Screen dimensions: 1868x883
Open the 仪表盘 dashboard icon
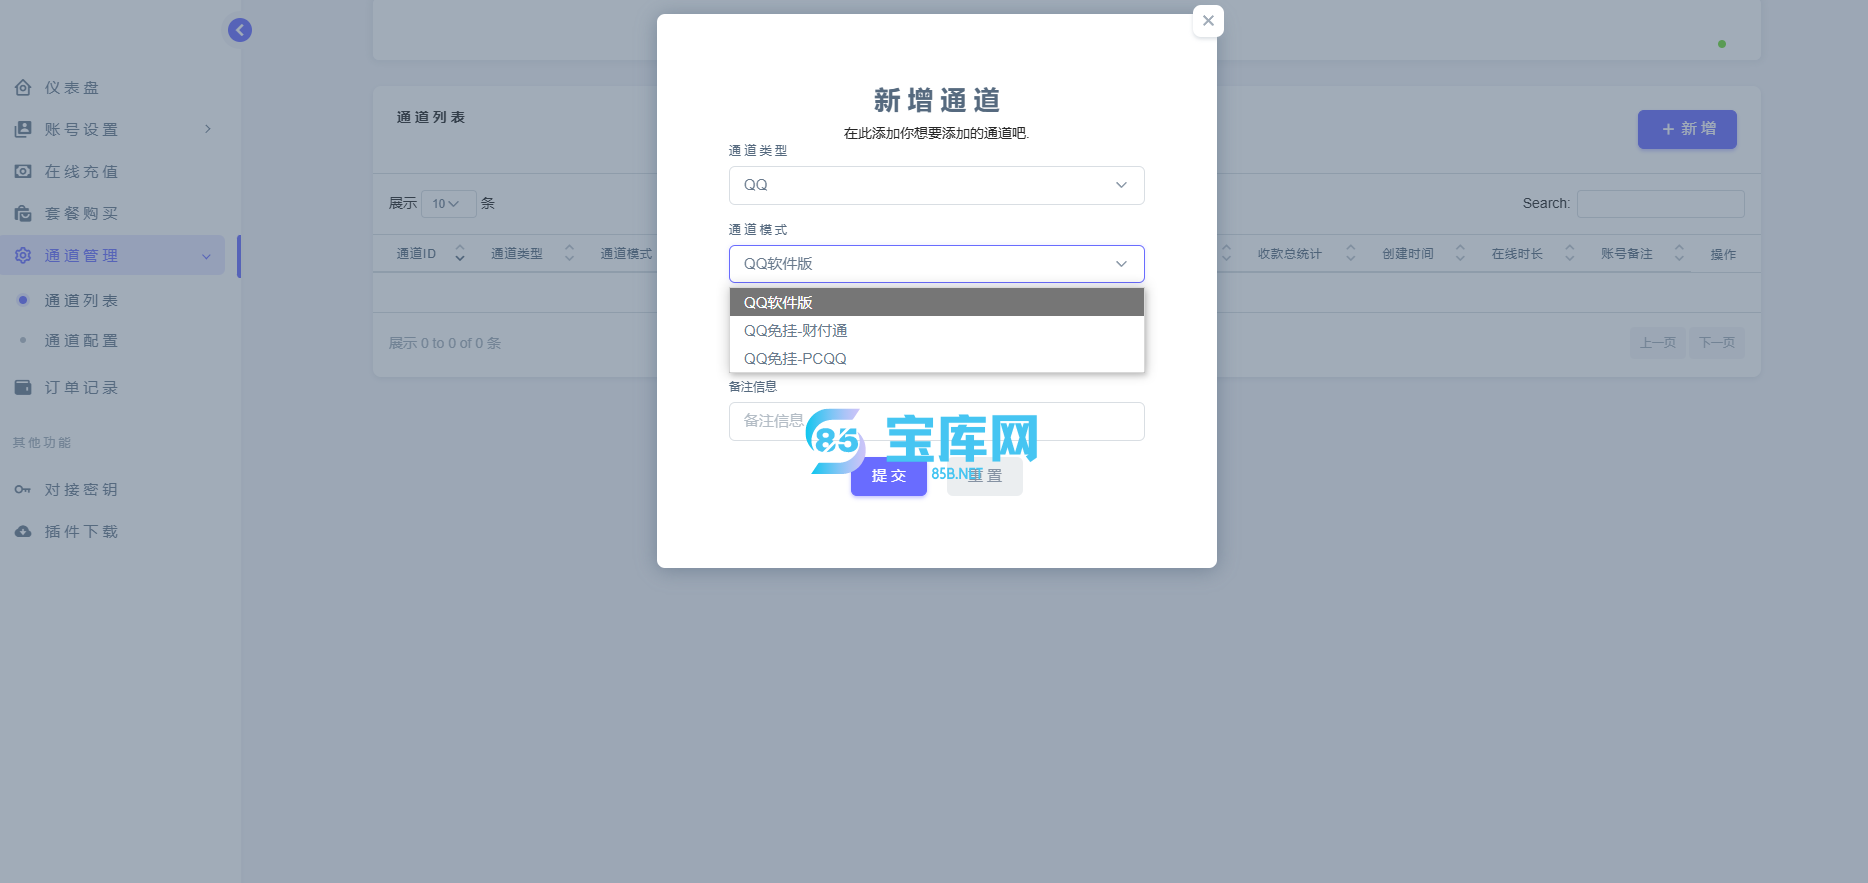click(x=23, y=88)
